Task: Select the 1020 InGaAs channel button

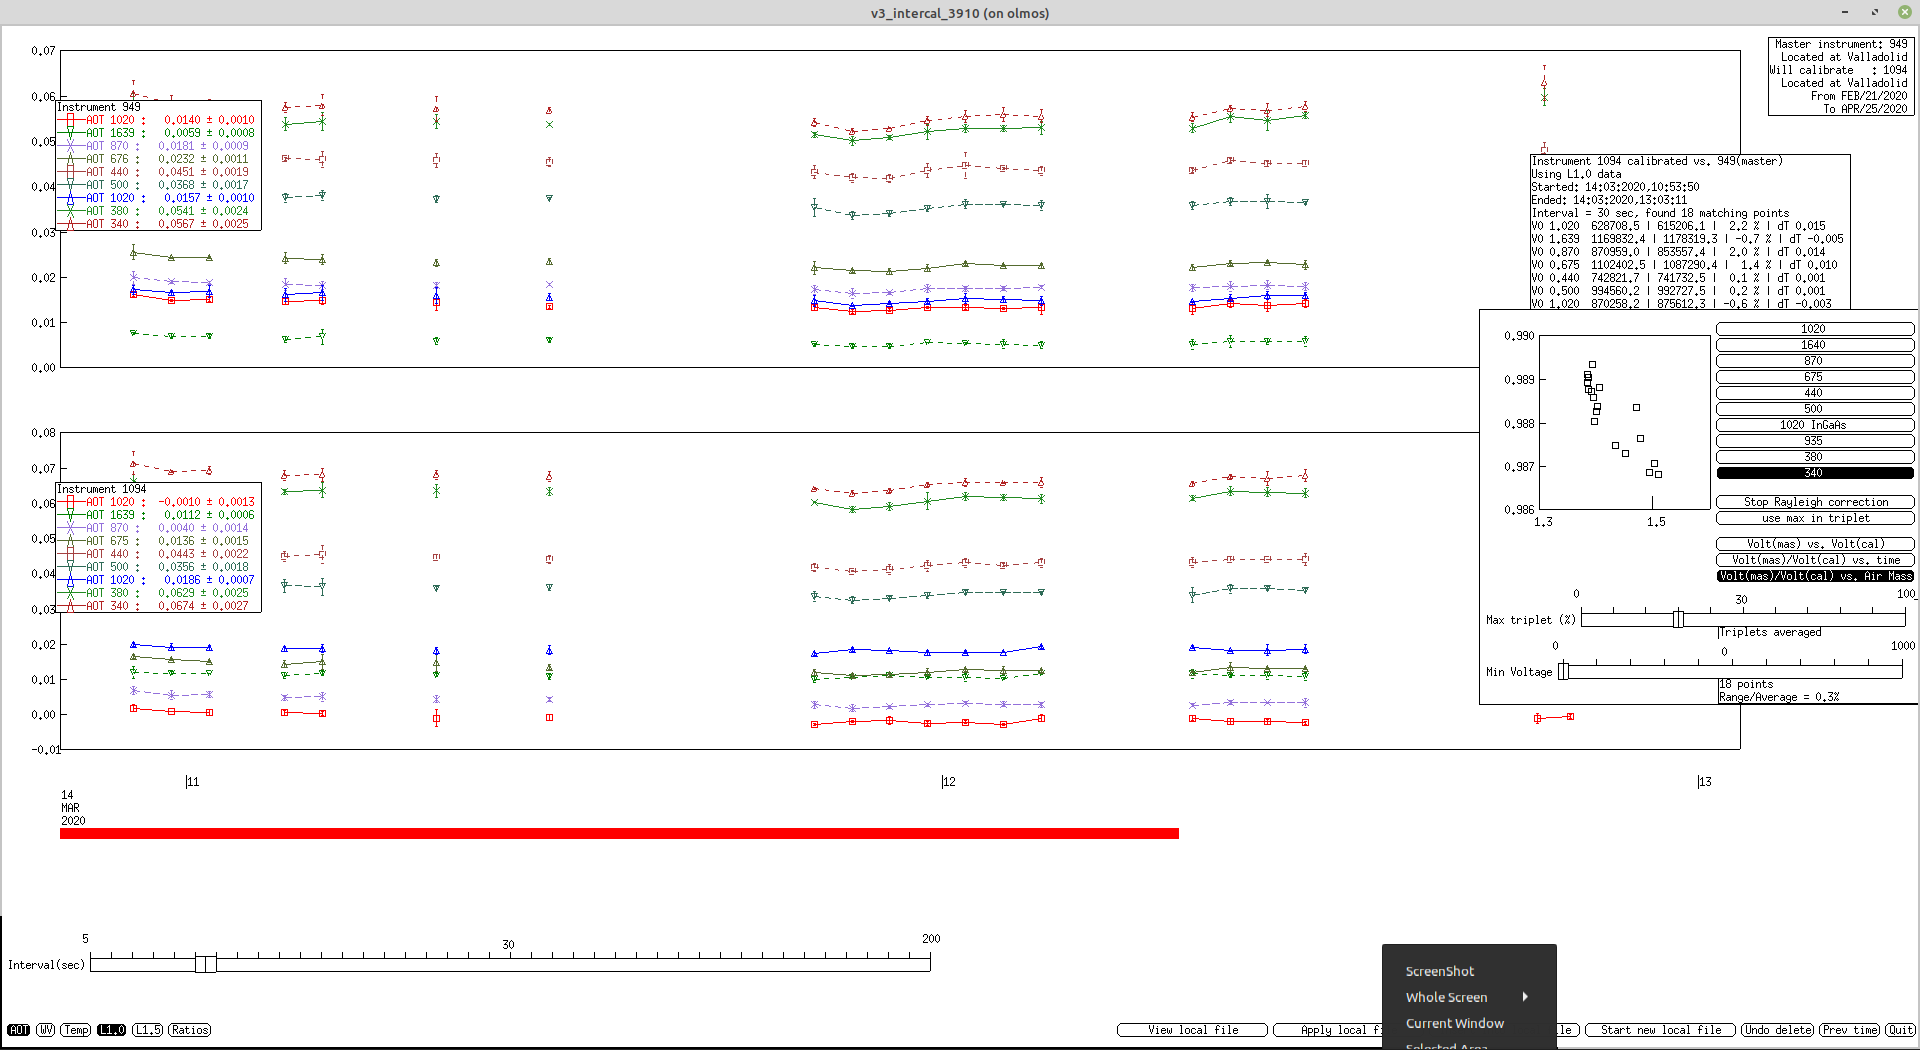Action: 1814,425
